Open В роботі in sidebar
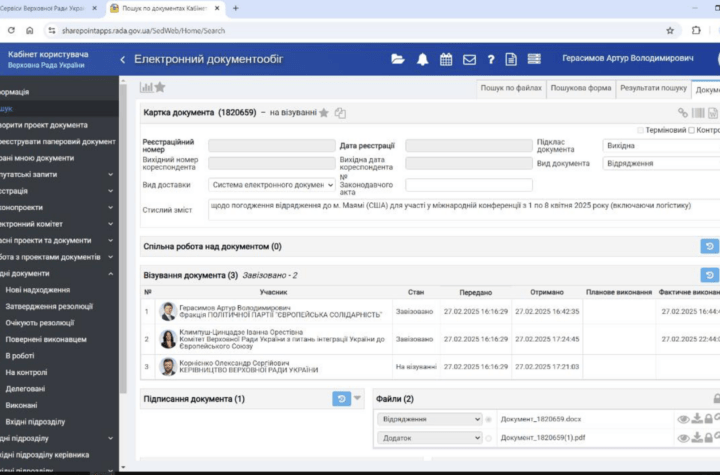 tap(20, 356)
